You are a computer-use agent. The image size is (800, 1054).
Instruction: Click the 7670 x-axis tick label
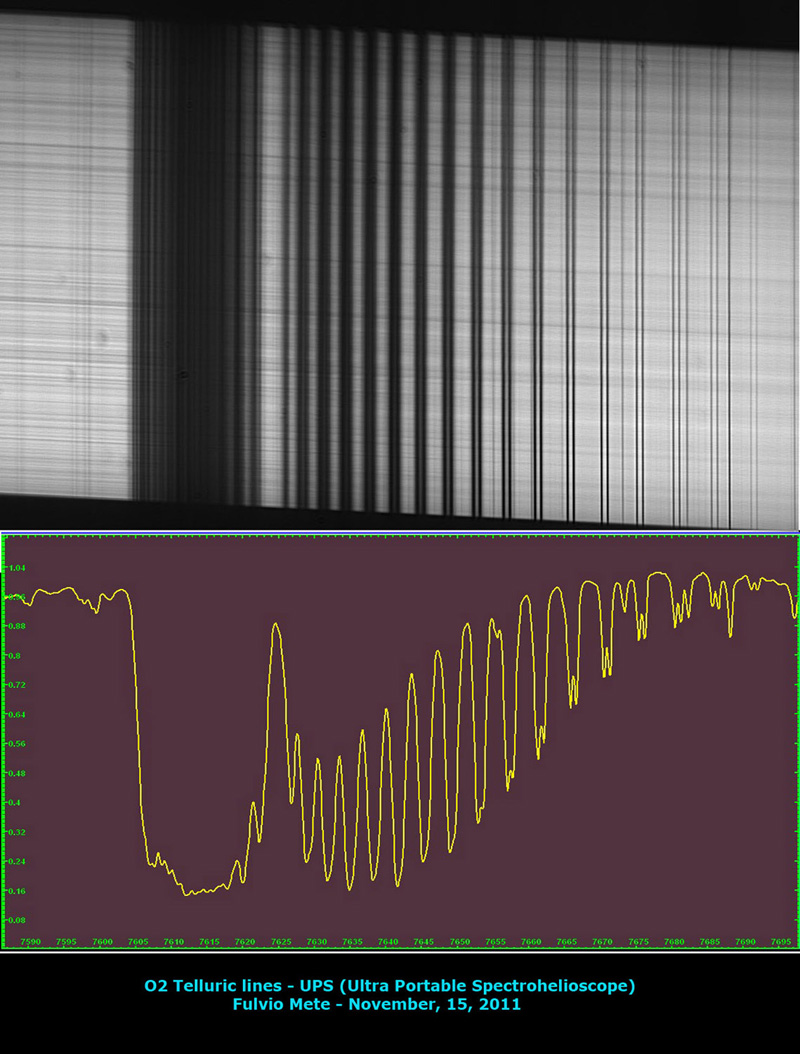602,941
